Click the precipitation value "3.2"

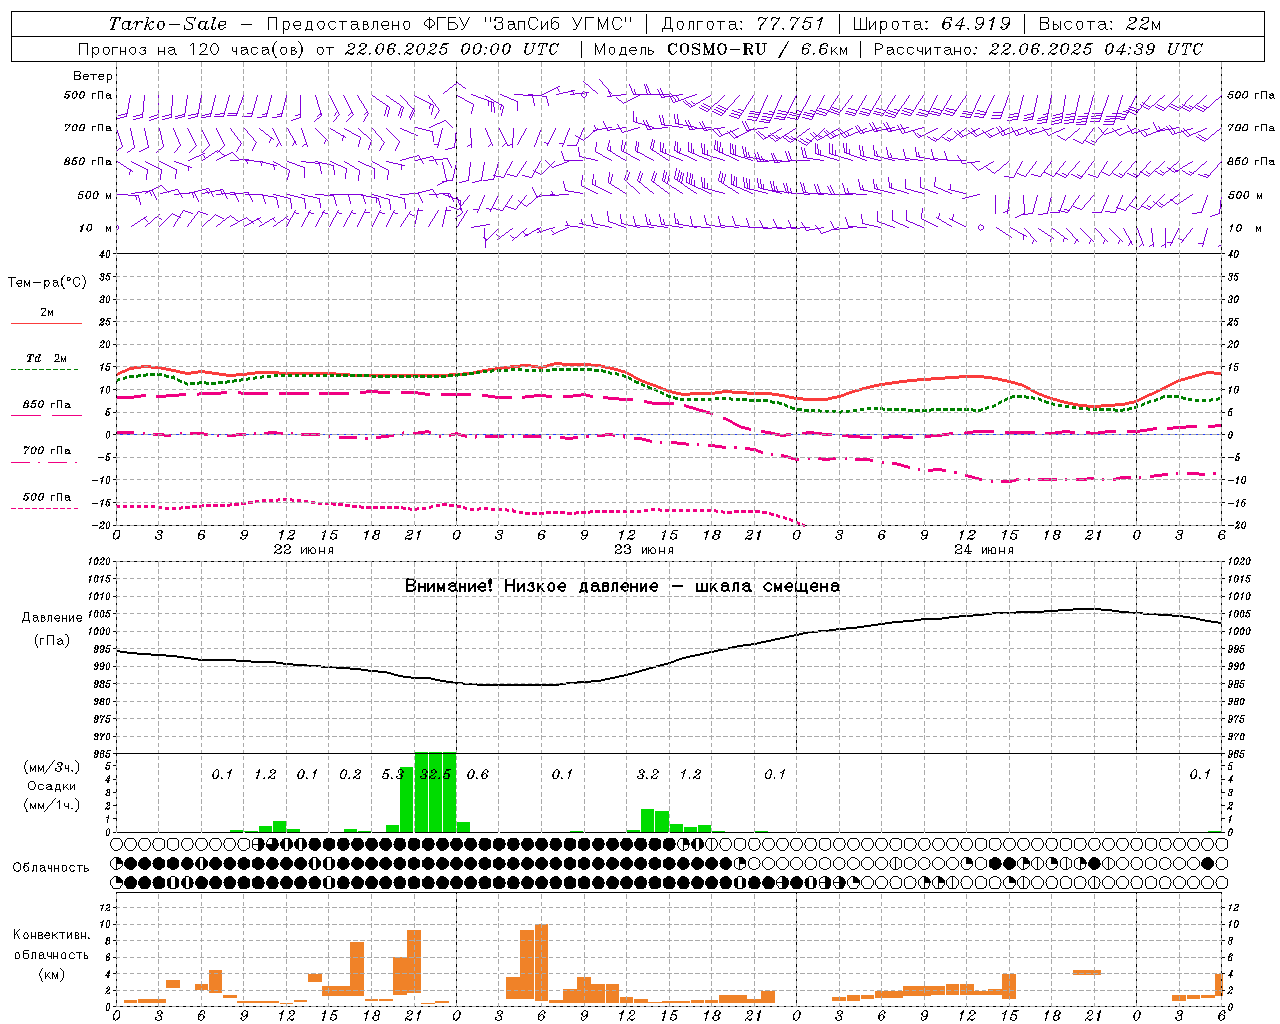click(x=648, y=775)
